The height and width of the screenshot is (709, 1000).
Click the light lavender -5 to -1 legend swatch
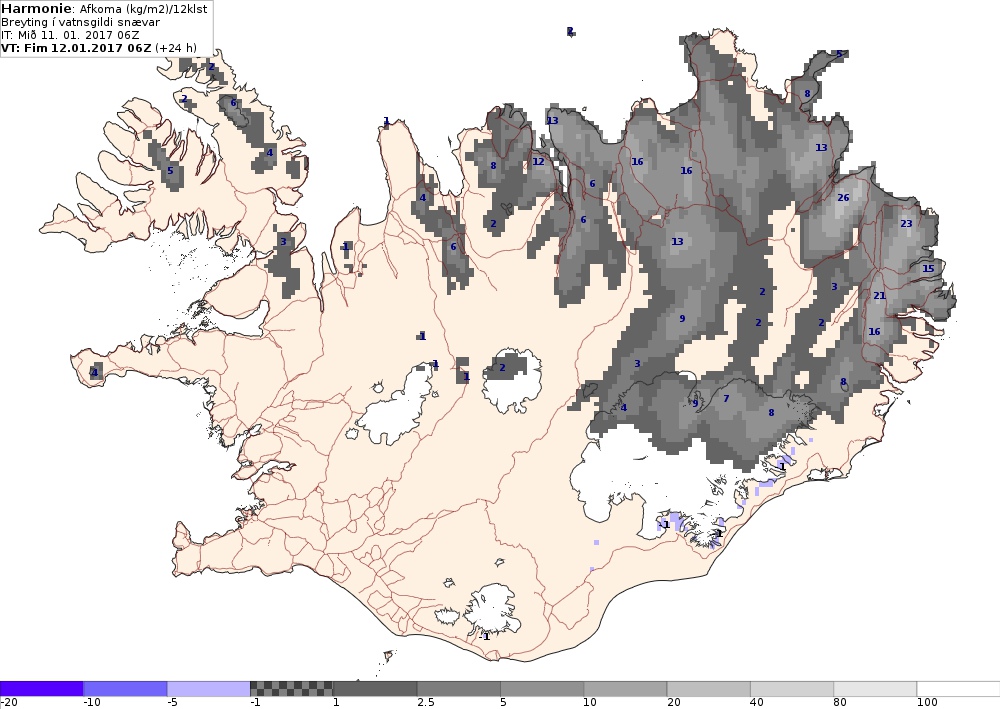[x=209, y=689]
